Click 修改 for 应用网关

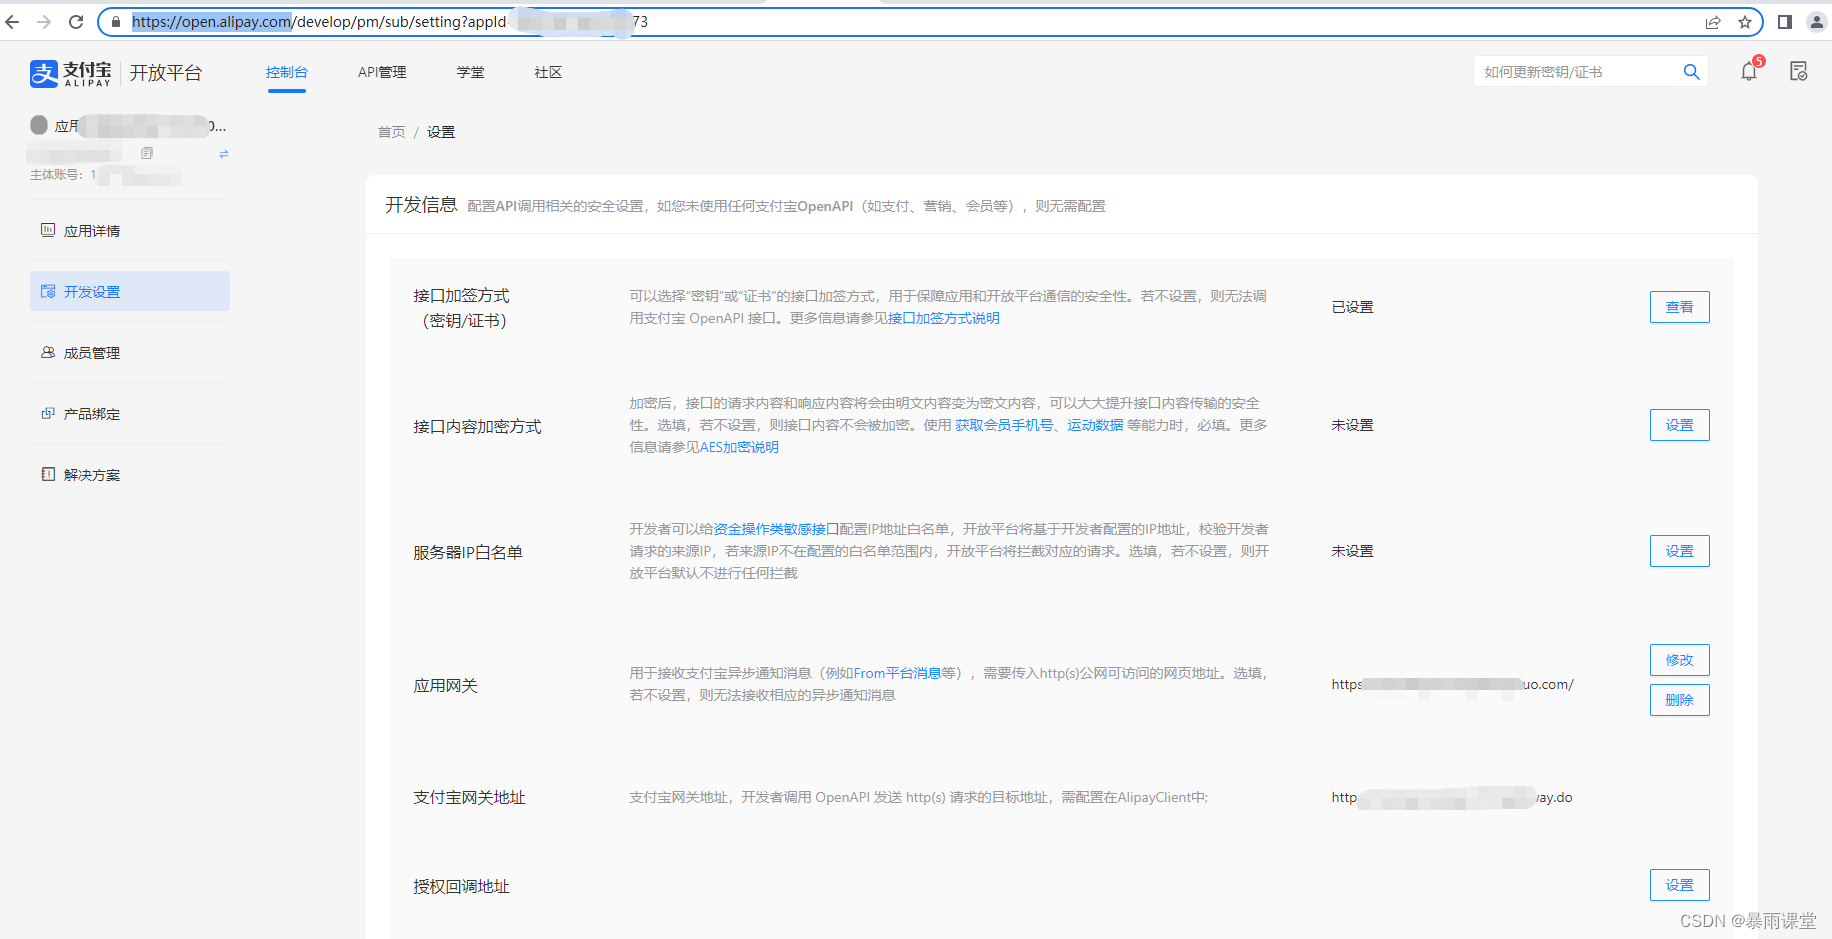pos(1680,660)
